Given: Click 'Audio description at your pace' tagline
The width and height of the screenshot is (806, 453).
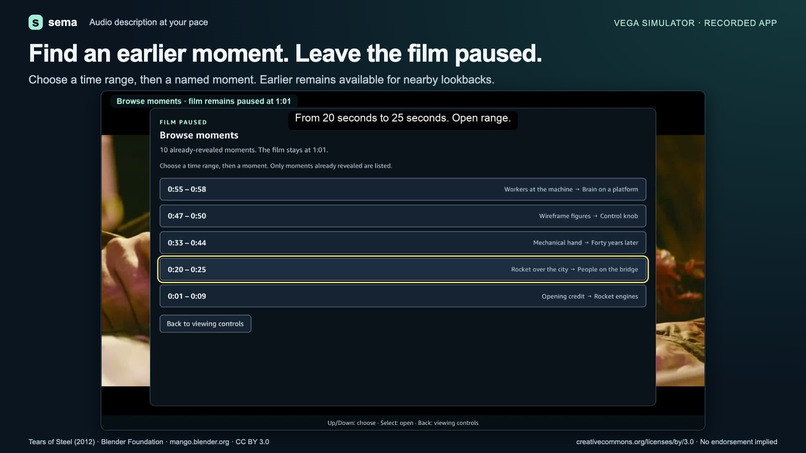Looking at the screenshot, I should pyautogui.click(x=149, y=23).
